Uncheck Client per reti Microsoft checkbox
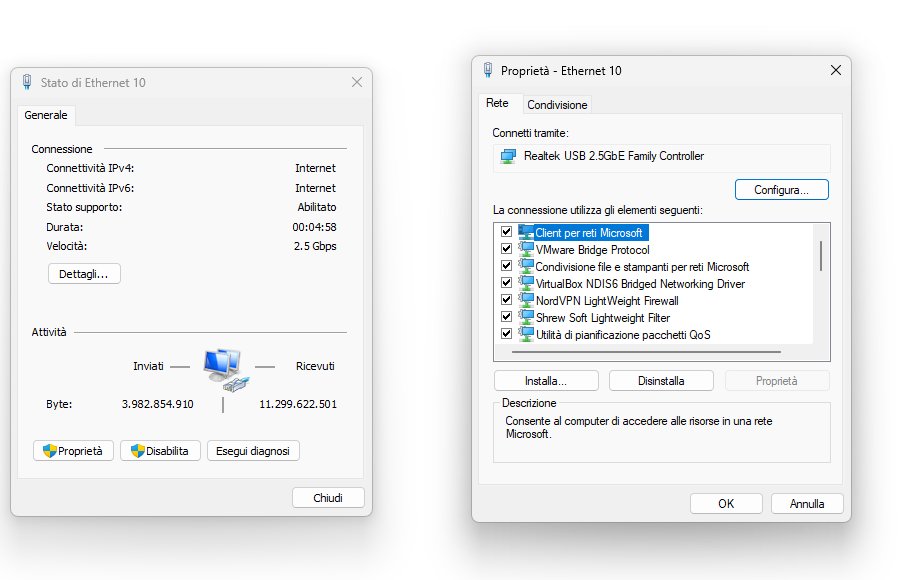This screenshot has width=919, height=580. (x=506, y=232)
